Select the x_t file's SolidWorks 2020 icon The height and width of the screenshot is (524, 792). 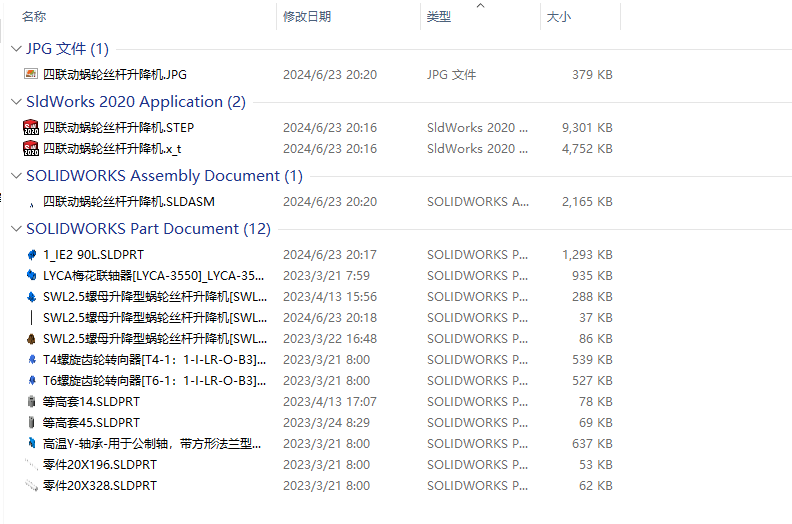pyautogui.click(x=31, y=149)
